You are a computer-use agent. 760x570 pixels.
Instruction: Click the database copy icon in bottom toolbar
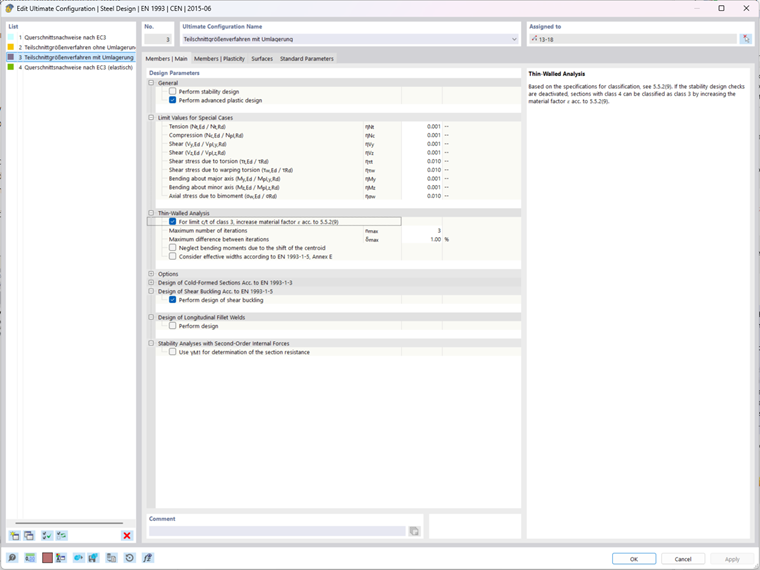tap(111, 558)
